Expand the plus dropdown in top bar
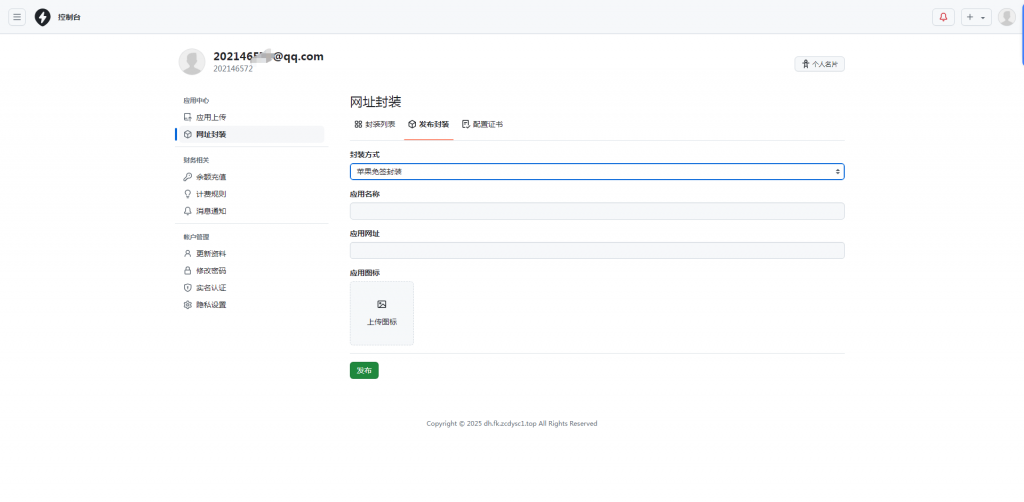 click(x=976, y=17)
